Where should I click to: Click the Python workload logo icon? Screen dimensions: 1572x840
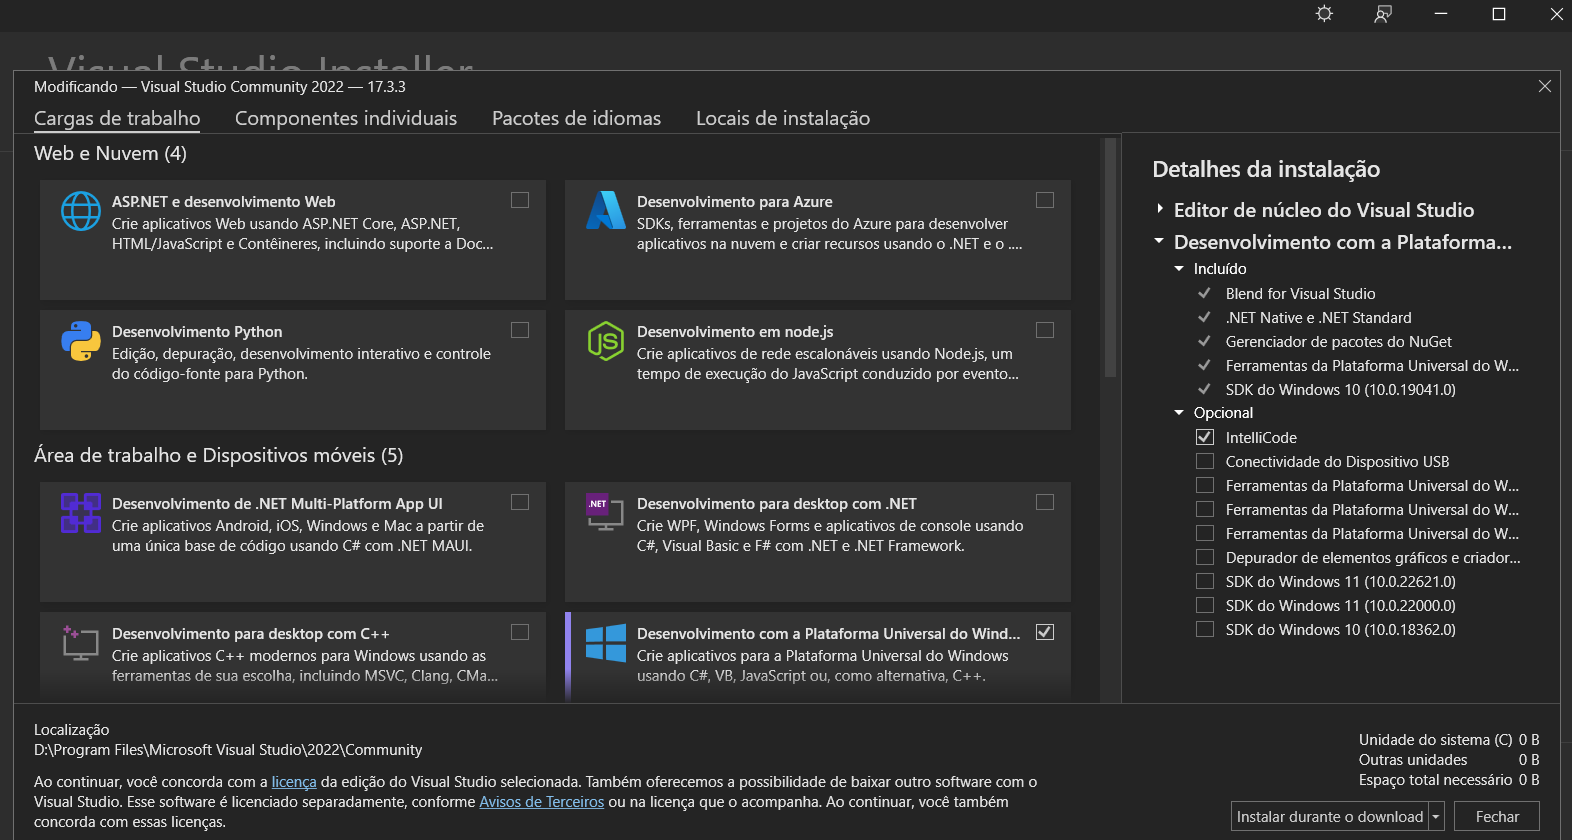pos(81,341)
